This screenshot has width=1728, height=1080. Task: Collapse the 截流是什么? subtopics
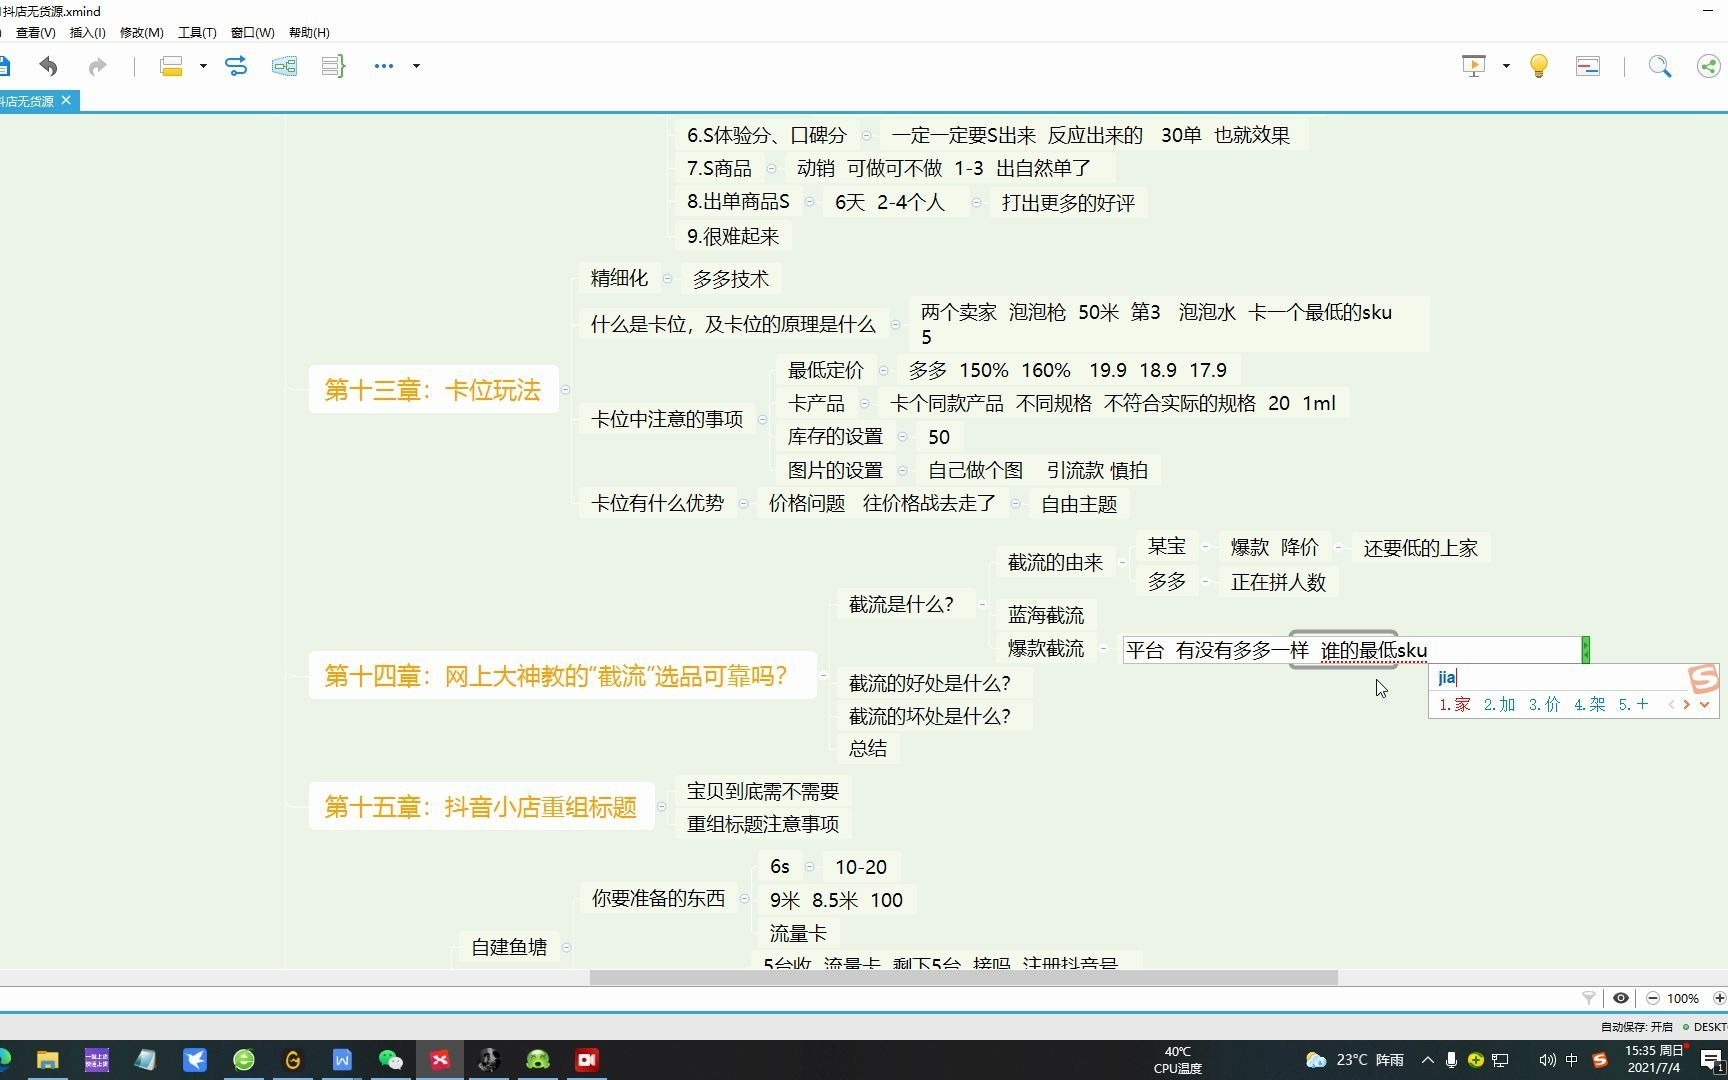point(982,604)
